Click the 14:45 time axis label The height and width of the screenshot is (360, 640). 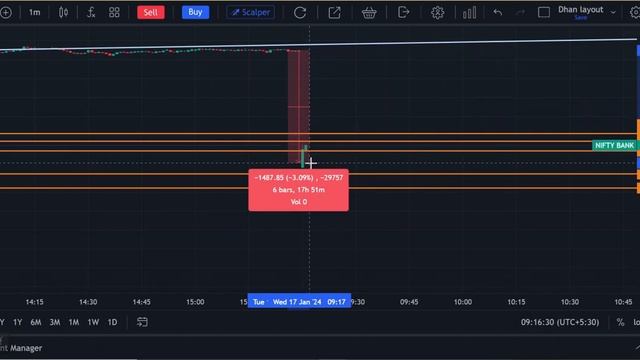pyautogui.click(x=142, y=302)
